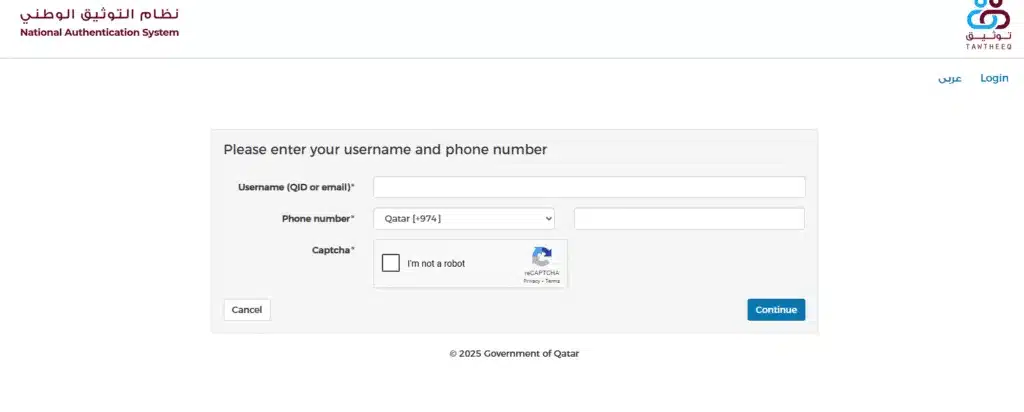Click the "Captcha" field label
Viewport: 1024px width, 412px height.
pos(333,249)
